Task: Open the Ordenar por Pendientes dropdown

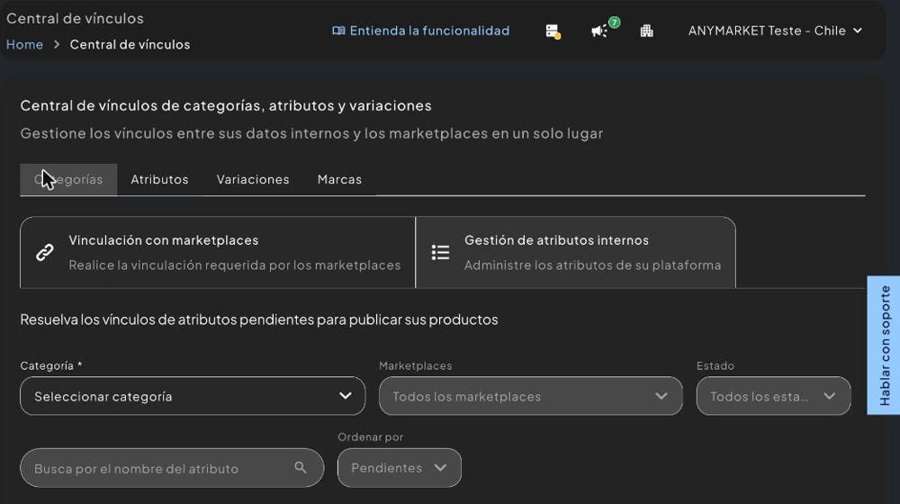Action: point(399,468)
